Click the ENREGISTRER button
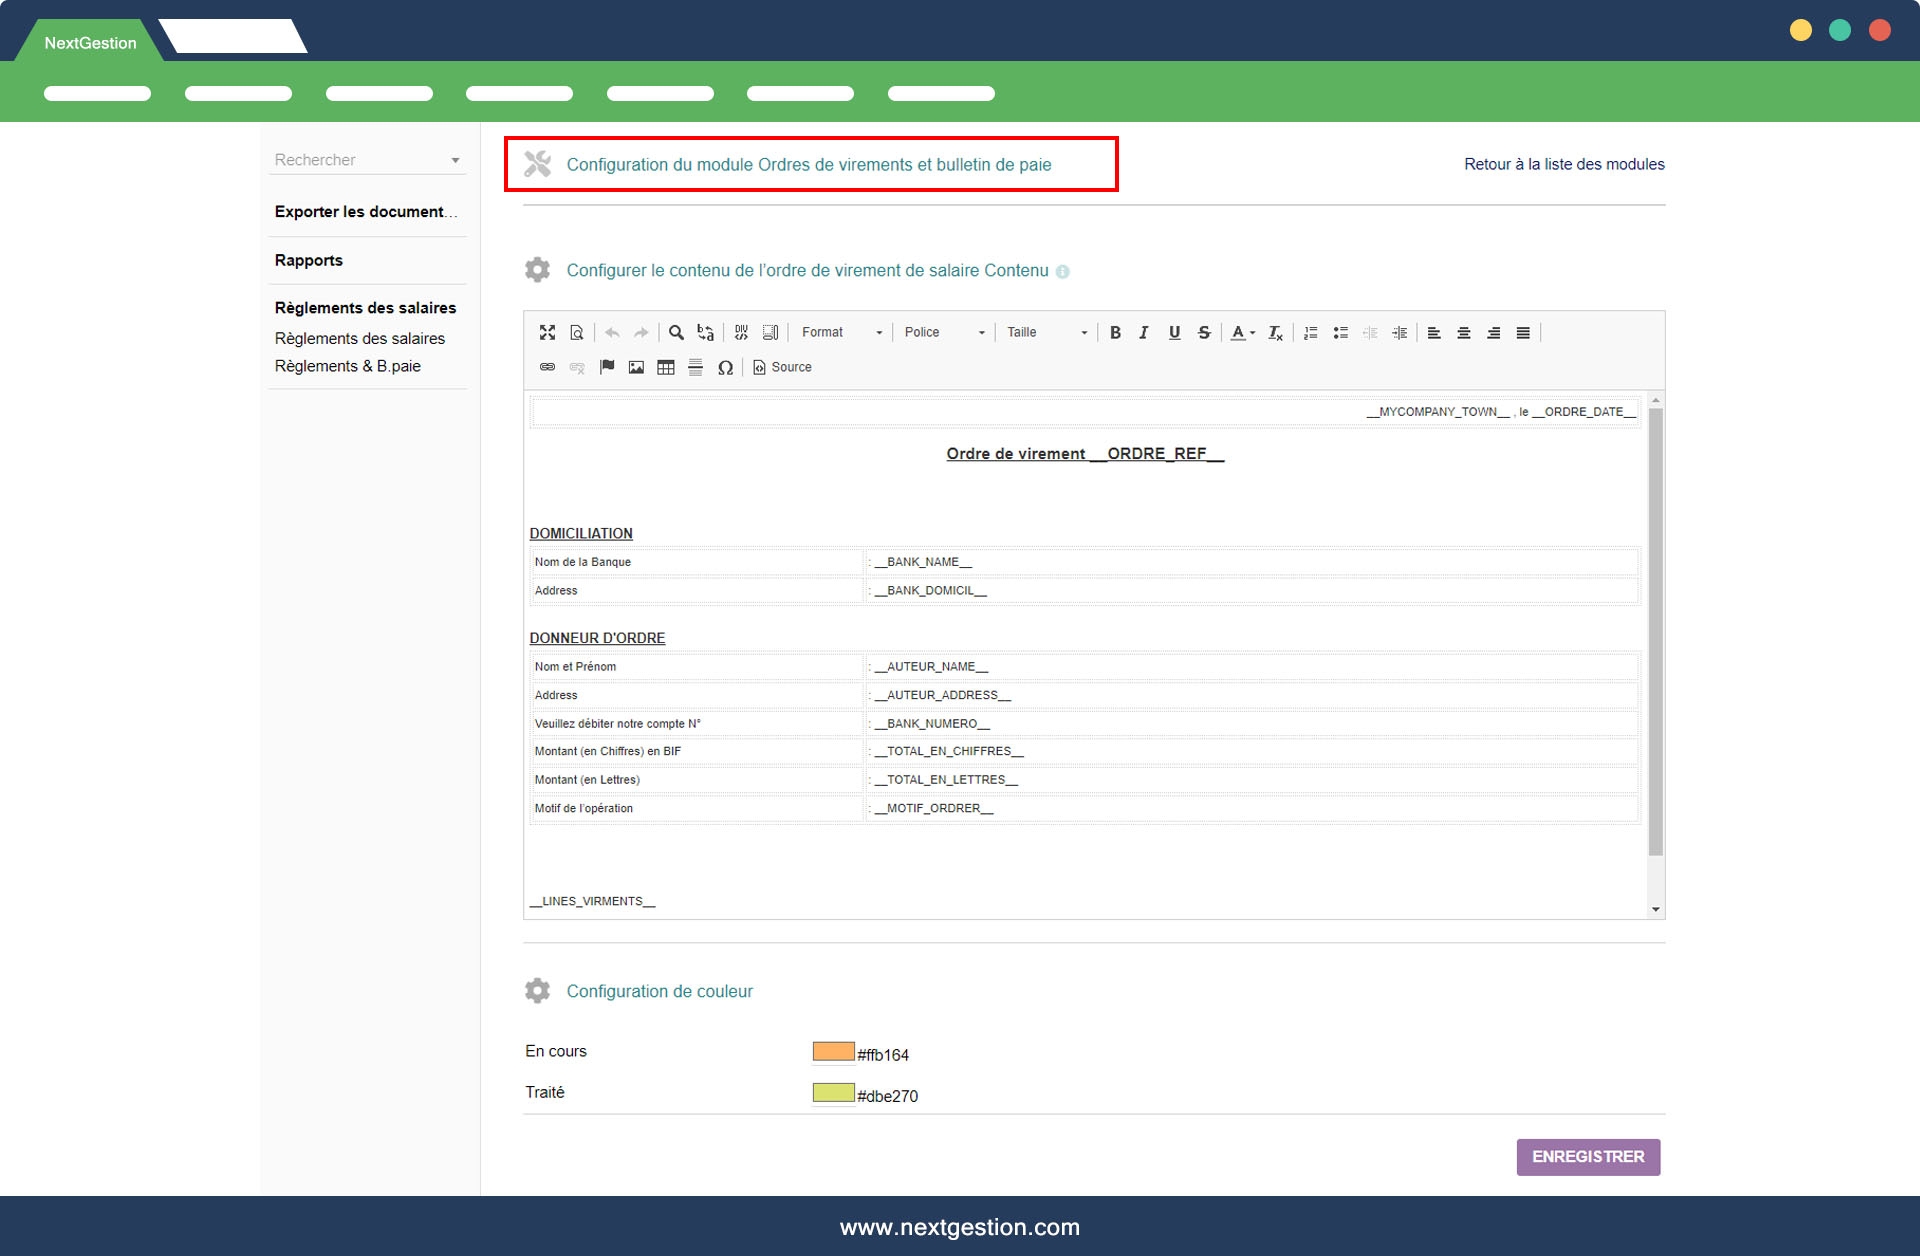This screenshot has height=1256, width=1920. point(1588,1157)
